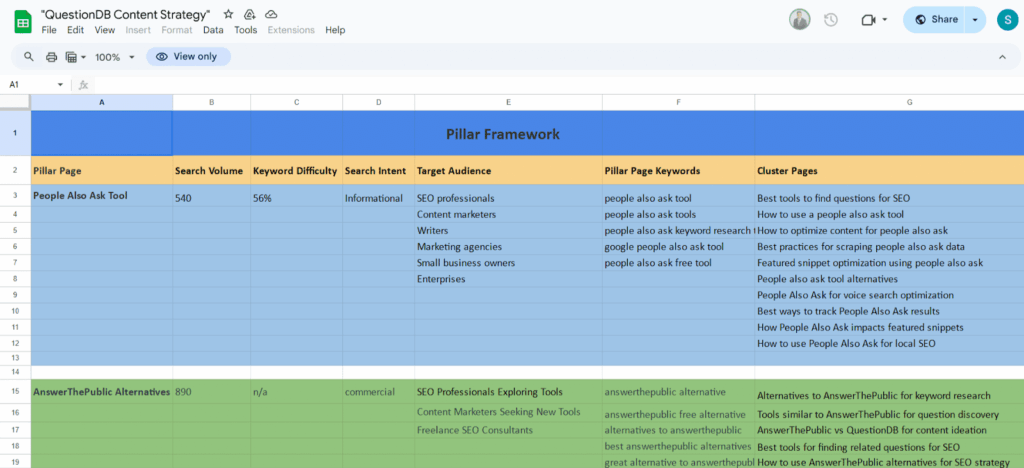Select the cell with value 890
Image resolution: width=1024 pixels, height=468 pixels.
pyautogui.click(x=212, y=392)
